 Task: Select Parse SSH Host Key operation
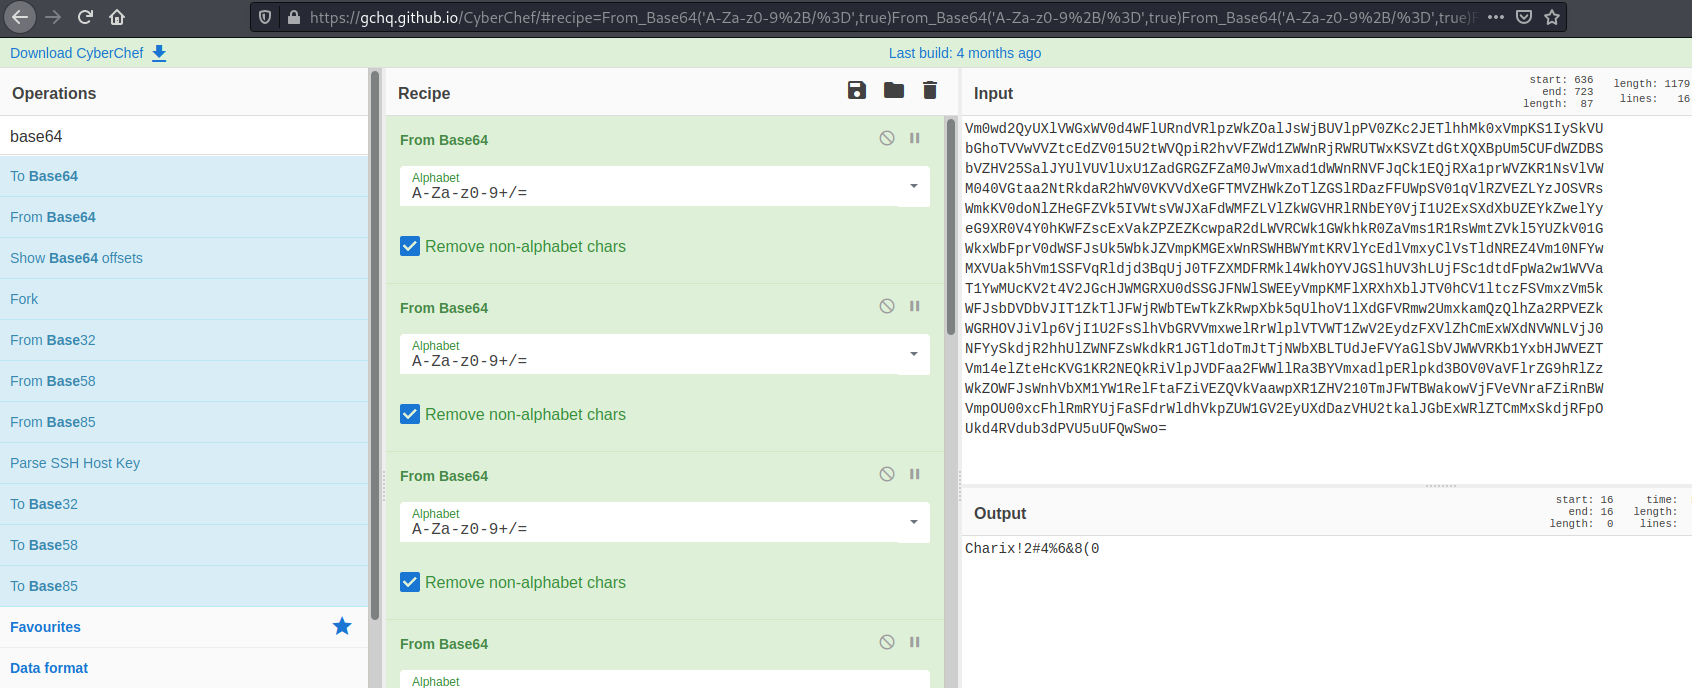pos(184,463)
